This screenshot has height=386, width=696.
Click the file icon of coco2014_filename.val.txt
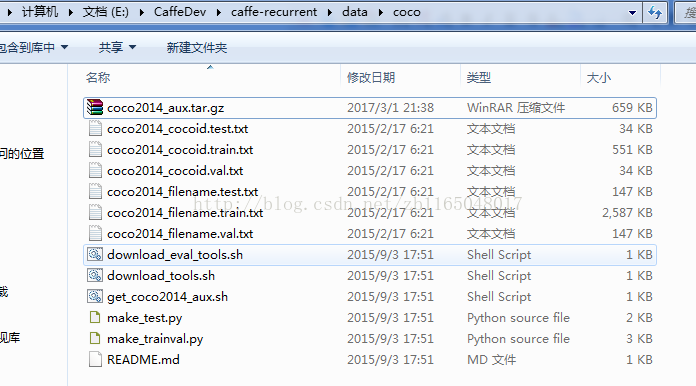click(95, 234)
